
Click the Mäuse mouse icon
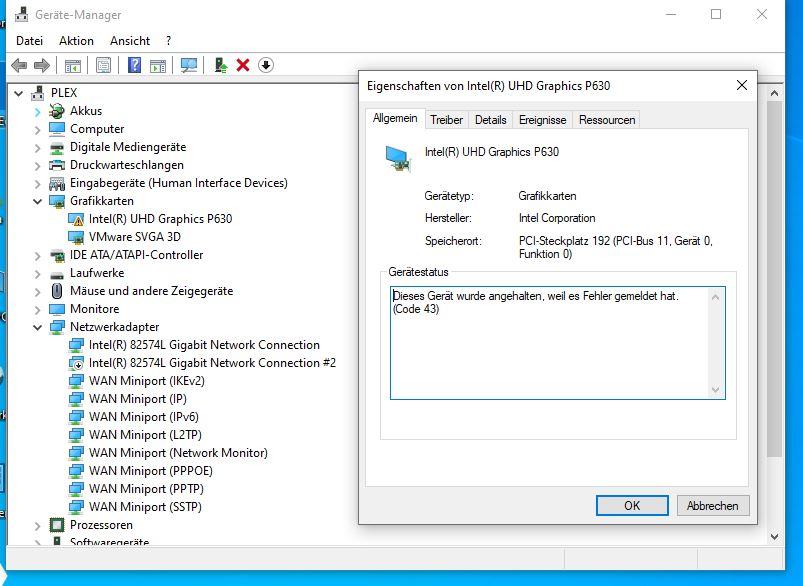click(57, 291)
